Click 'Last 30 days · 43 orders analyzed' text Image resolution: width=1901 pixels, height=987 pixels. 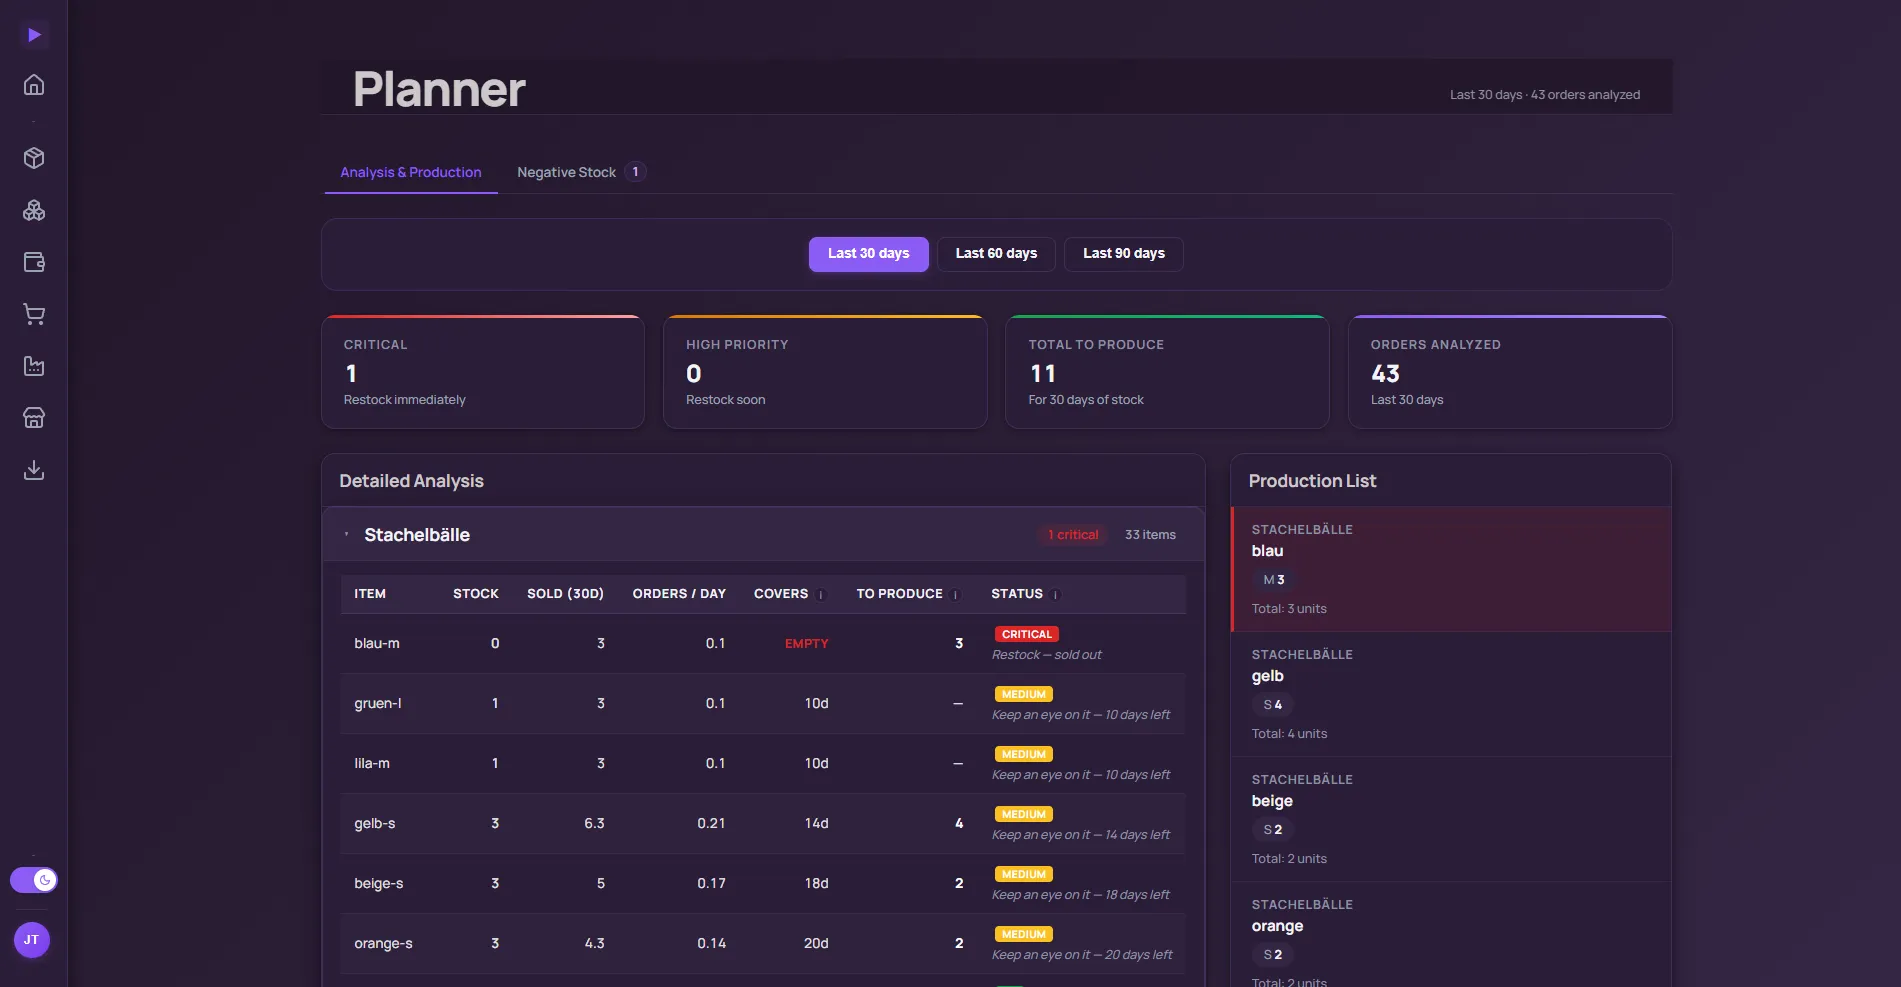click(1545, 95)
